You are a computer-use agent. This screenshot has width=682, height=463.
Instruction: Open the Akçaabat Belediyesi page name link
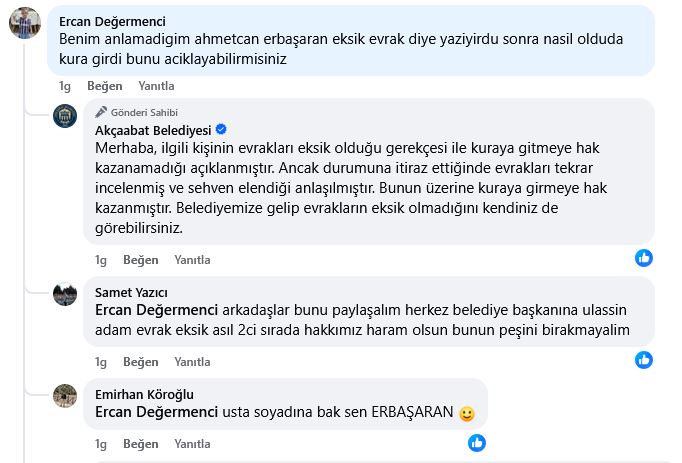(x=153, y=130)
